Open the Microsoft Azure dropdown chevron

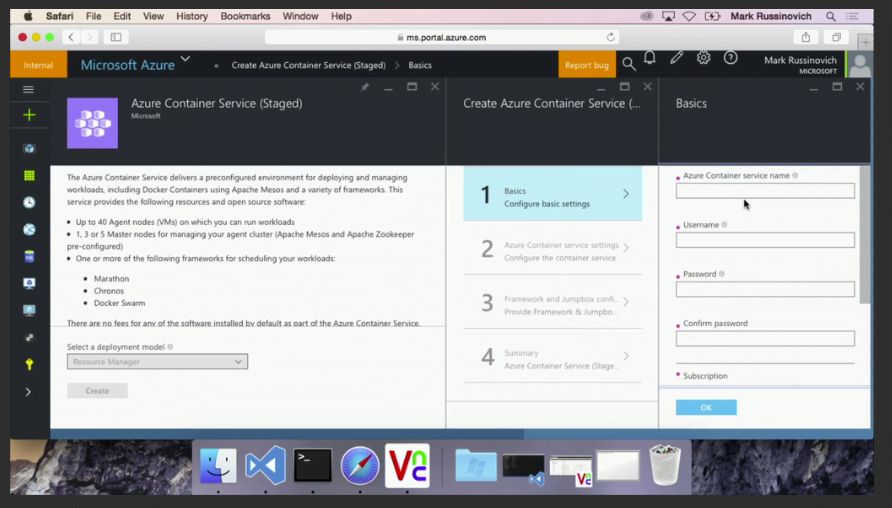point(185,59)
